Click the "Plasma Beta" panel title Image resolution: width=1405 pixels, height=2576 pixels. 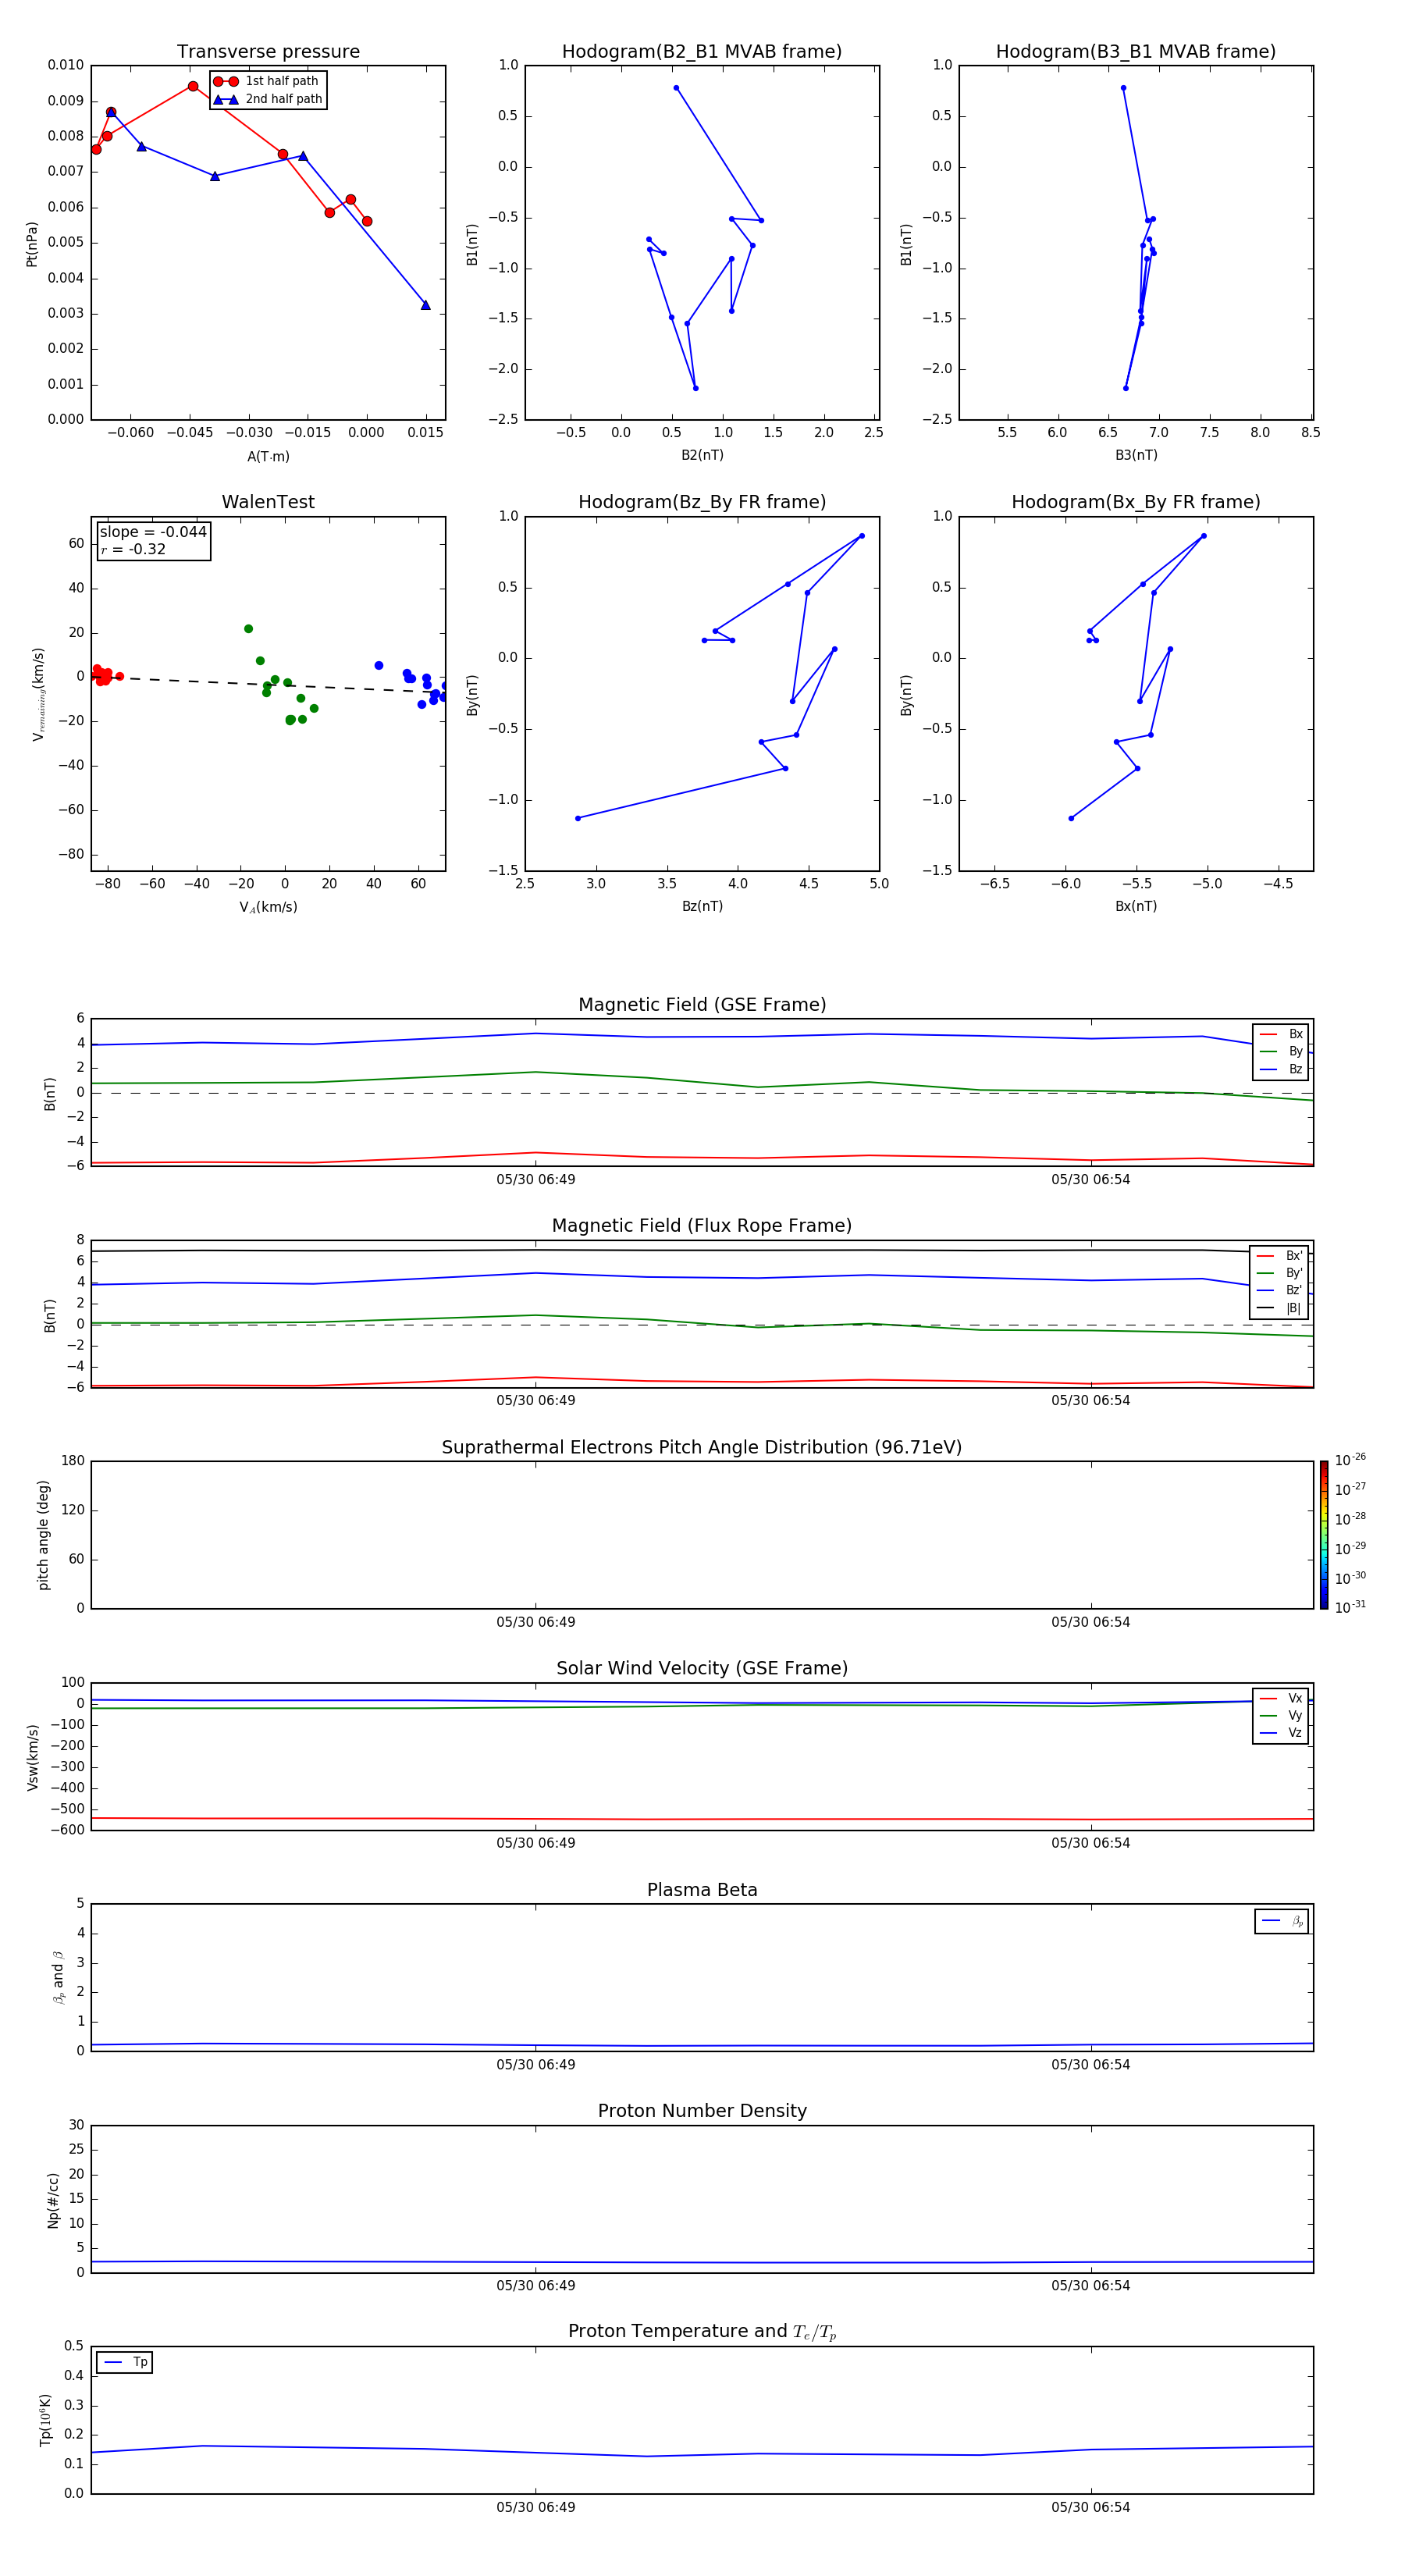tap(702, 1890)
